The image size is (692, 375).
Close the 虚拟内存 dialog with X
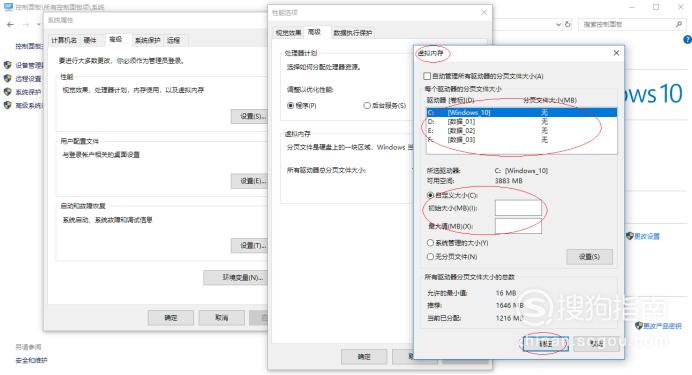coord(617,53)
